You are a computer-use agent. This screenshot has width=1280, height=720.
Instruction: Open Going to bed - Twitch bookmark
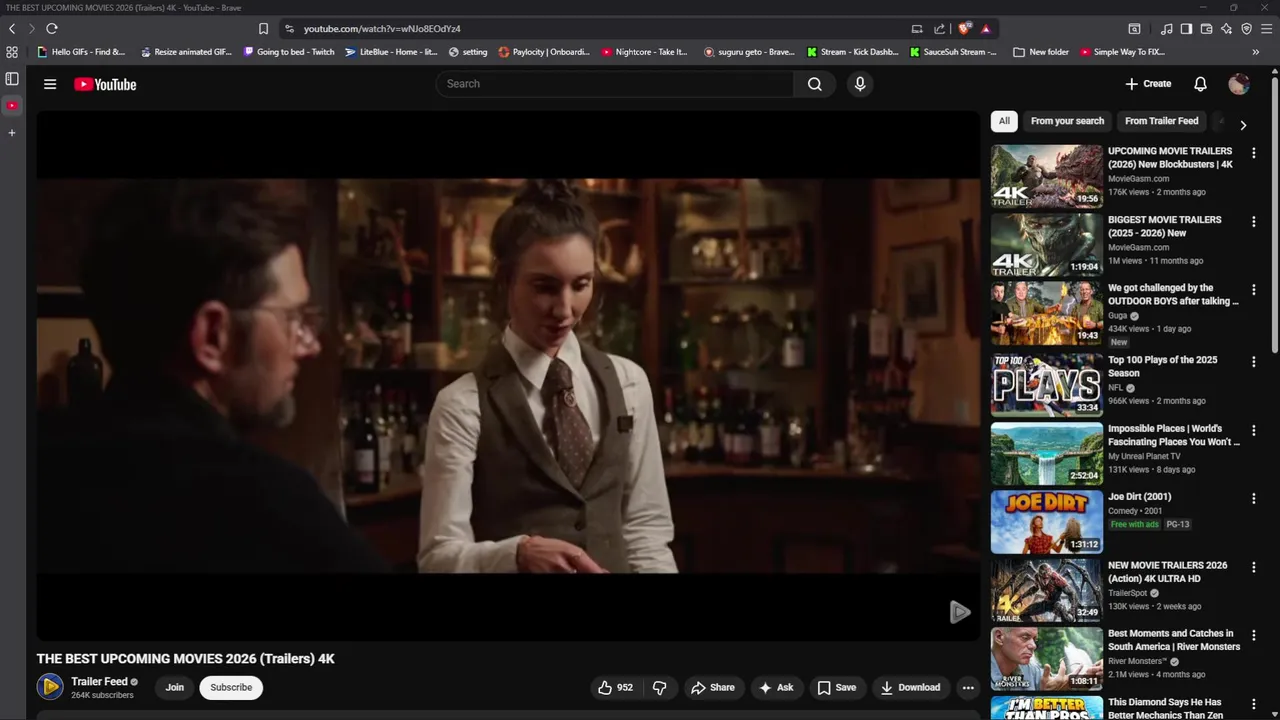(289, 52)
